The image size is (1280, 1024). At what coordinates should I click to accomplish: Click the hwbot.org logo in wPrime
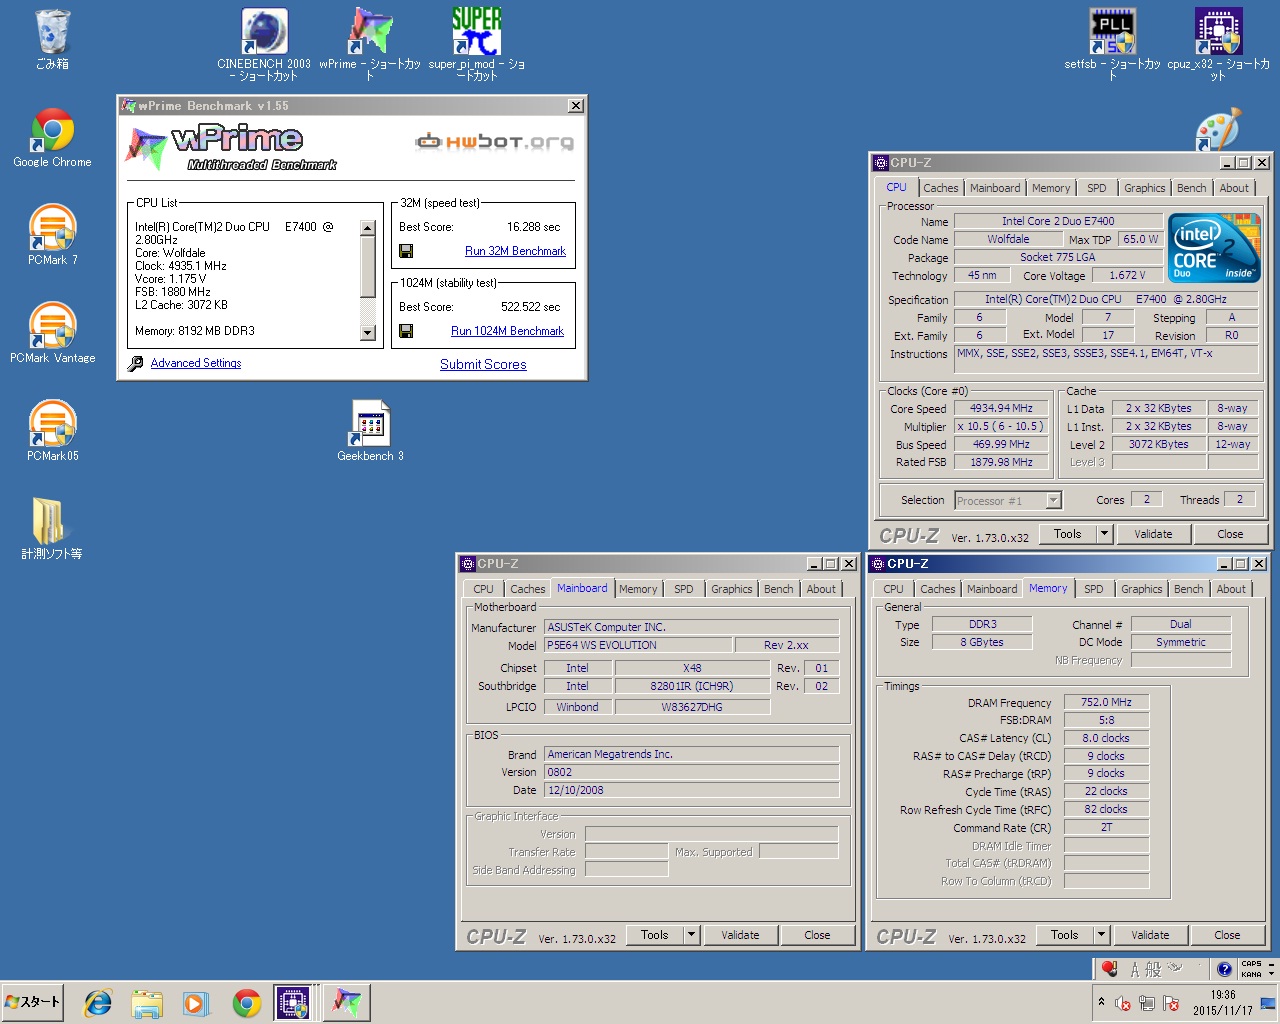click(x=495, y=142)
